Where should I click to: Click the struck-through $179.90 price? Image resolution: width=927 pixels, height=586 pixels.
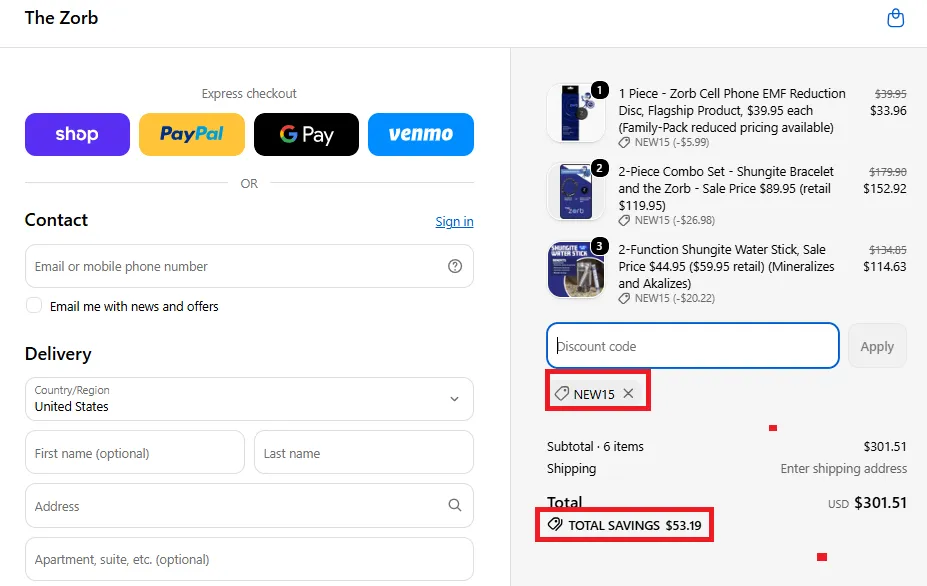pyautogui.click(x=888, y=171)
